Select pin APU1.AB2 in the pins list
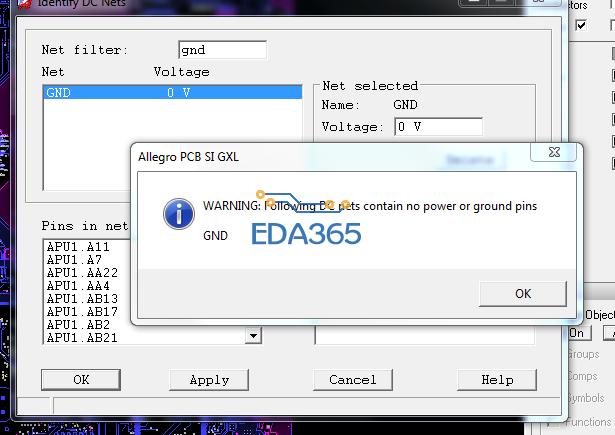 (78, 324)
